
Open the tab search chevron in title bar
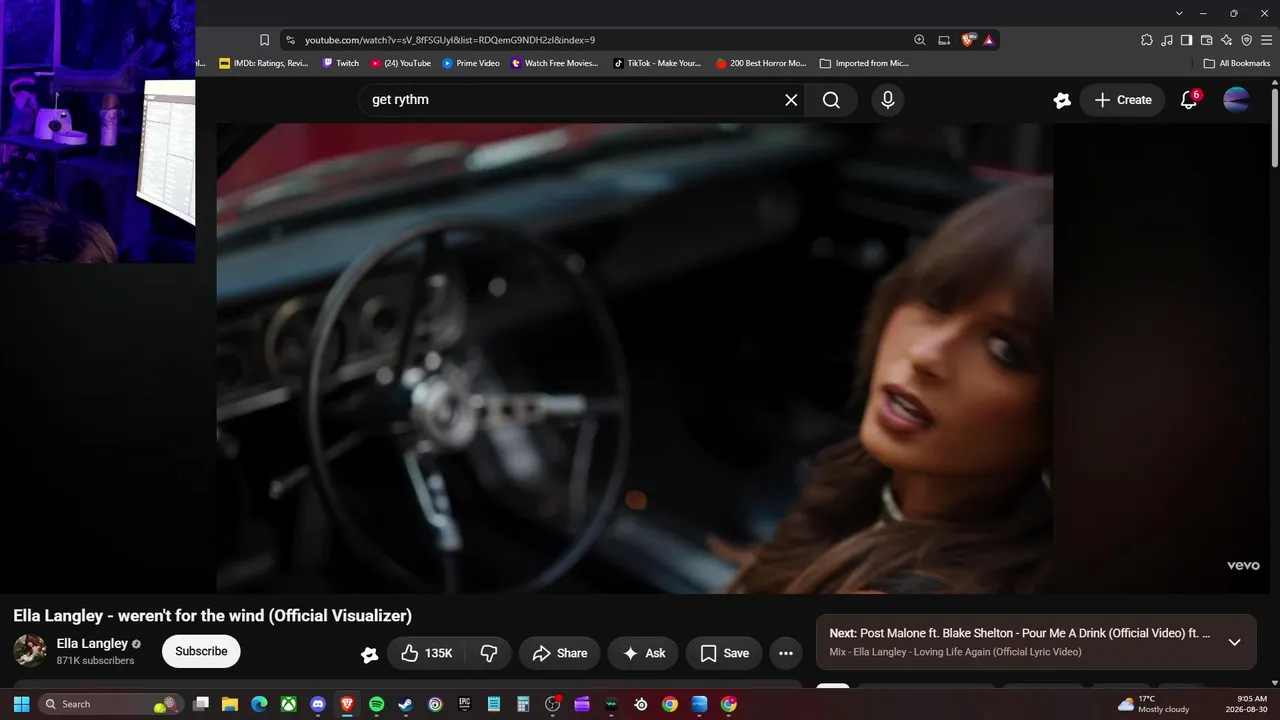(x=1180, y=13)
